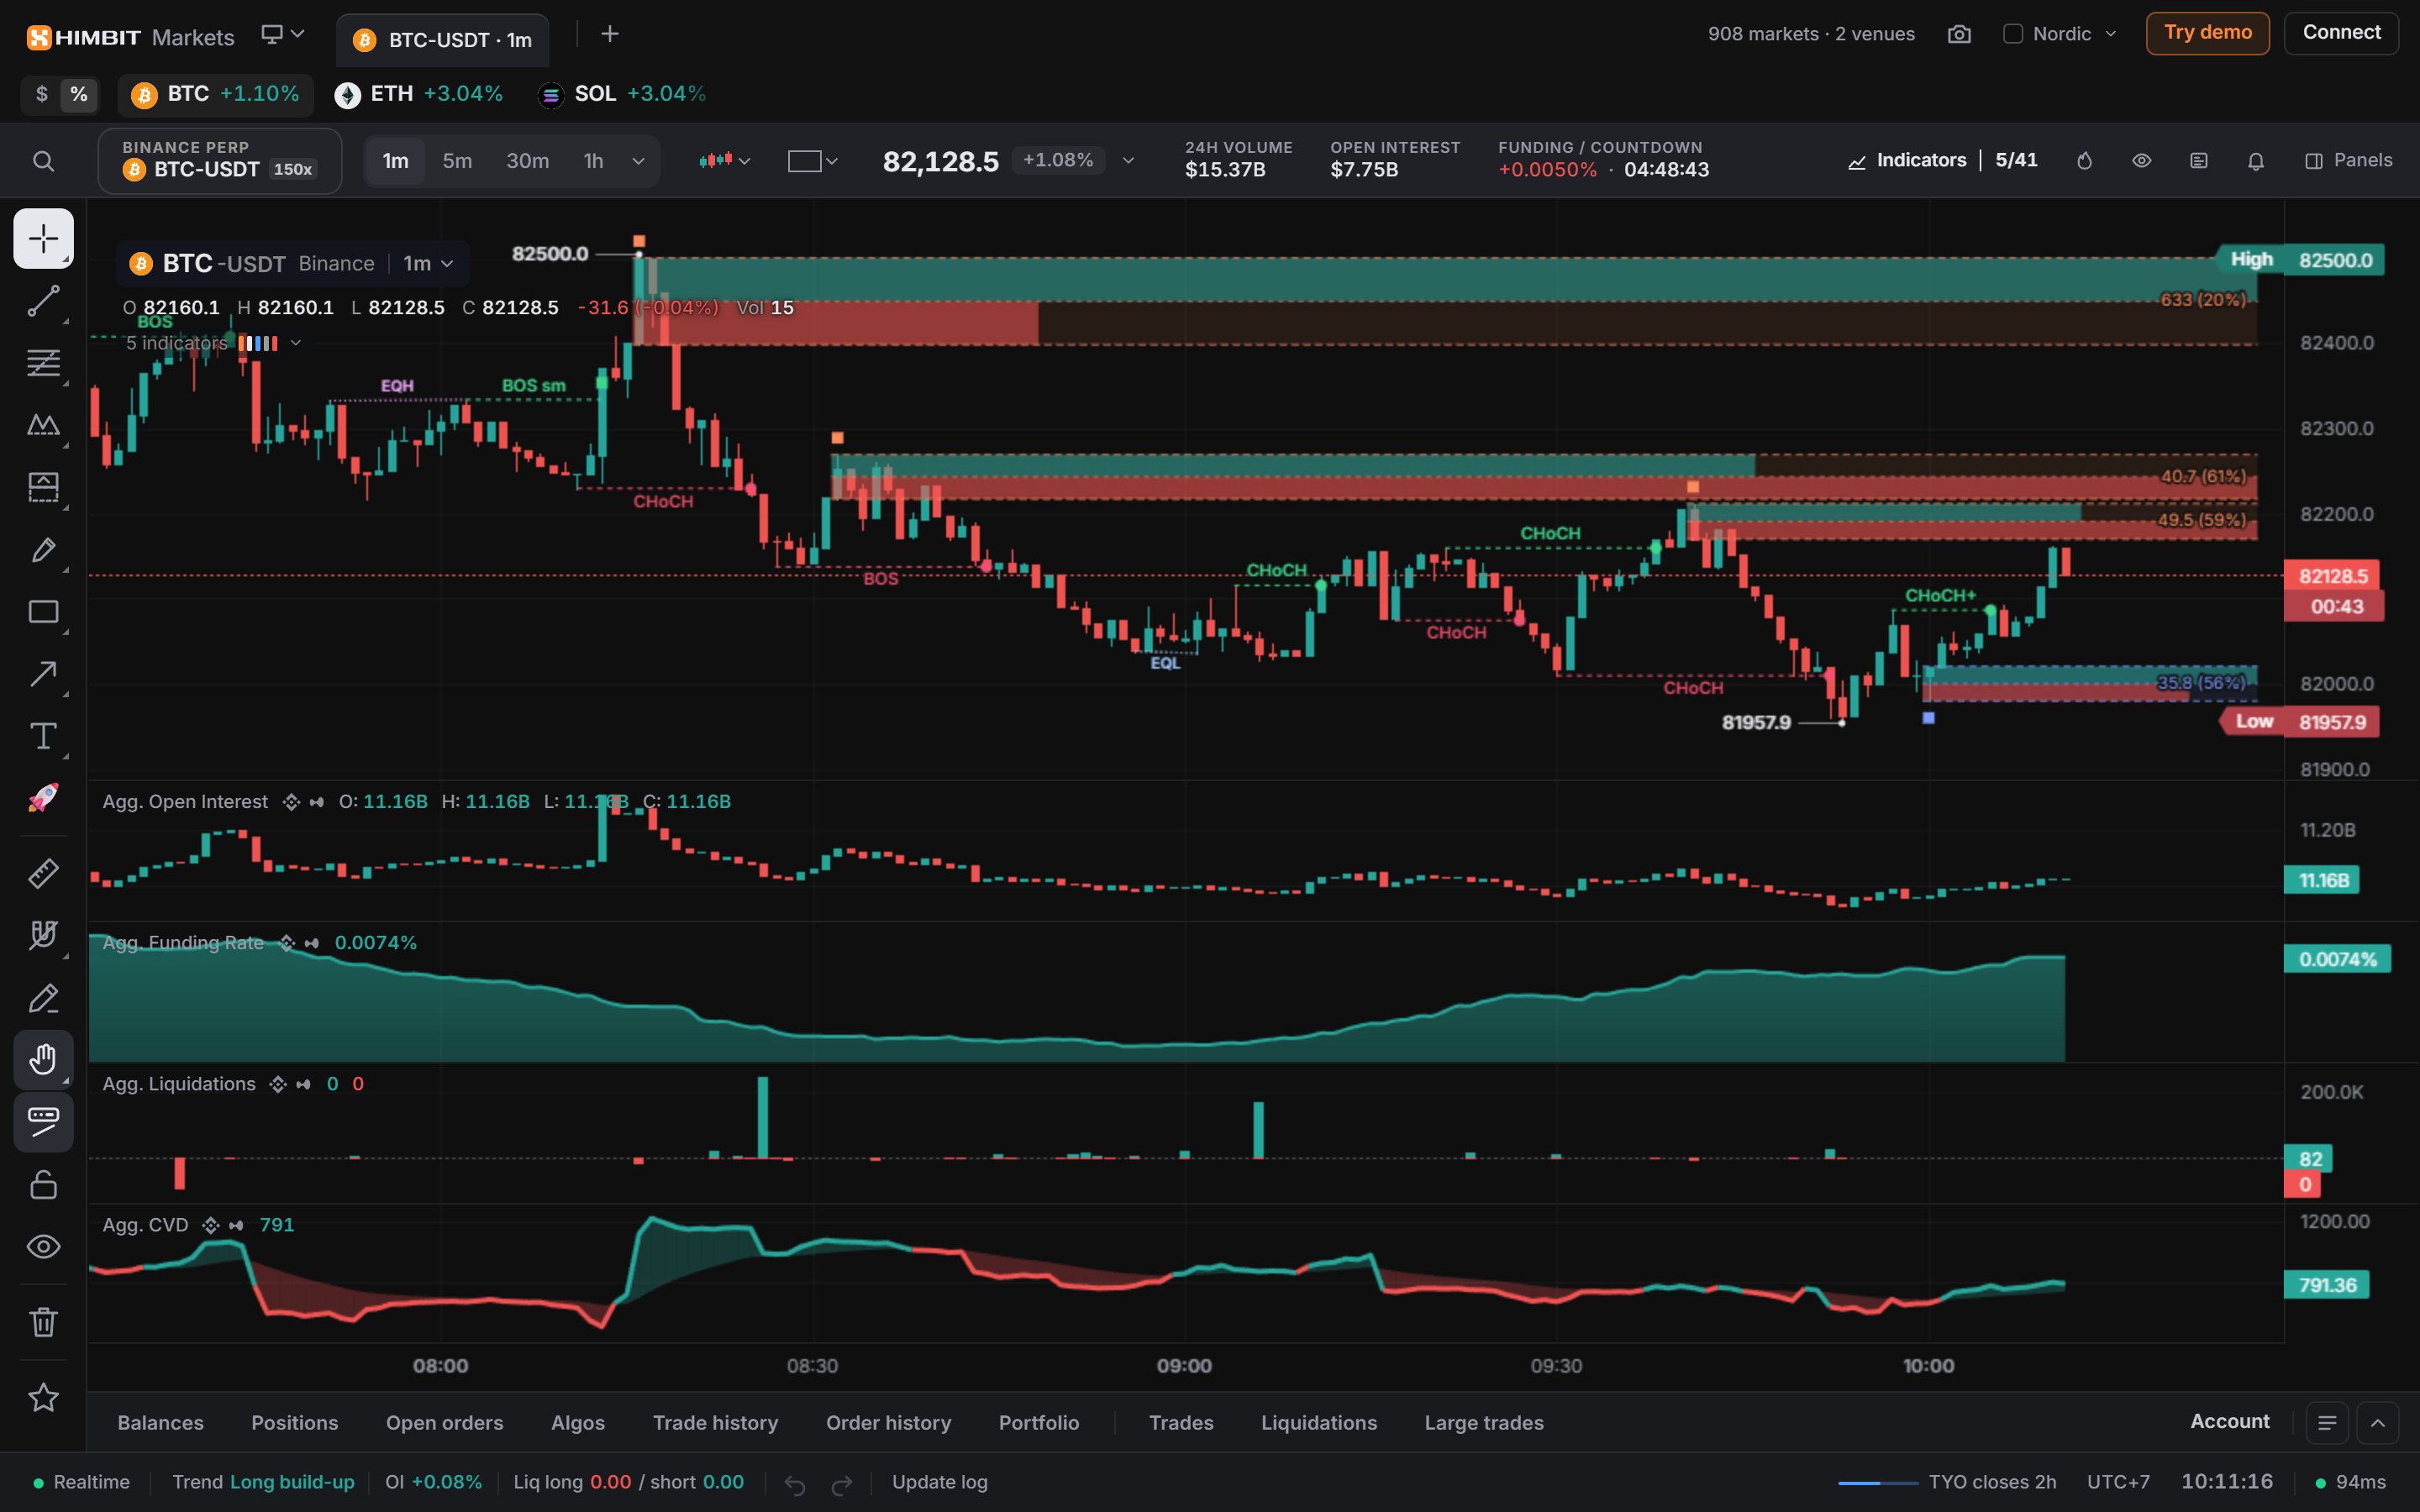Screen dimensions: 2420x1512
Task: Toggle drawings visibility eye in sidebar
Action: pyautogui.click(x=43, y=1246)
